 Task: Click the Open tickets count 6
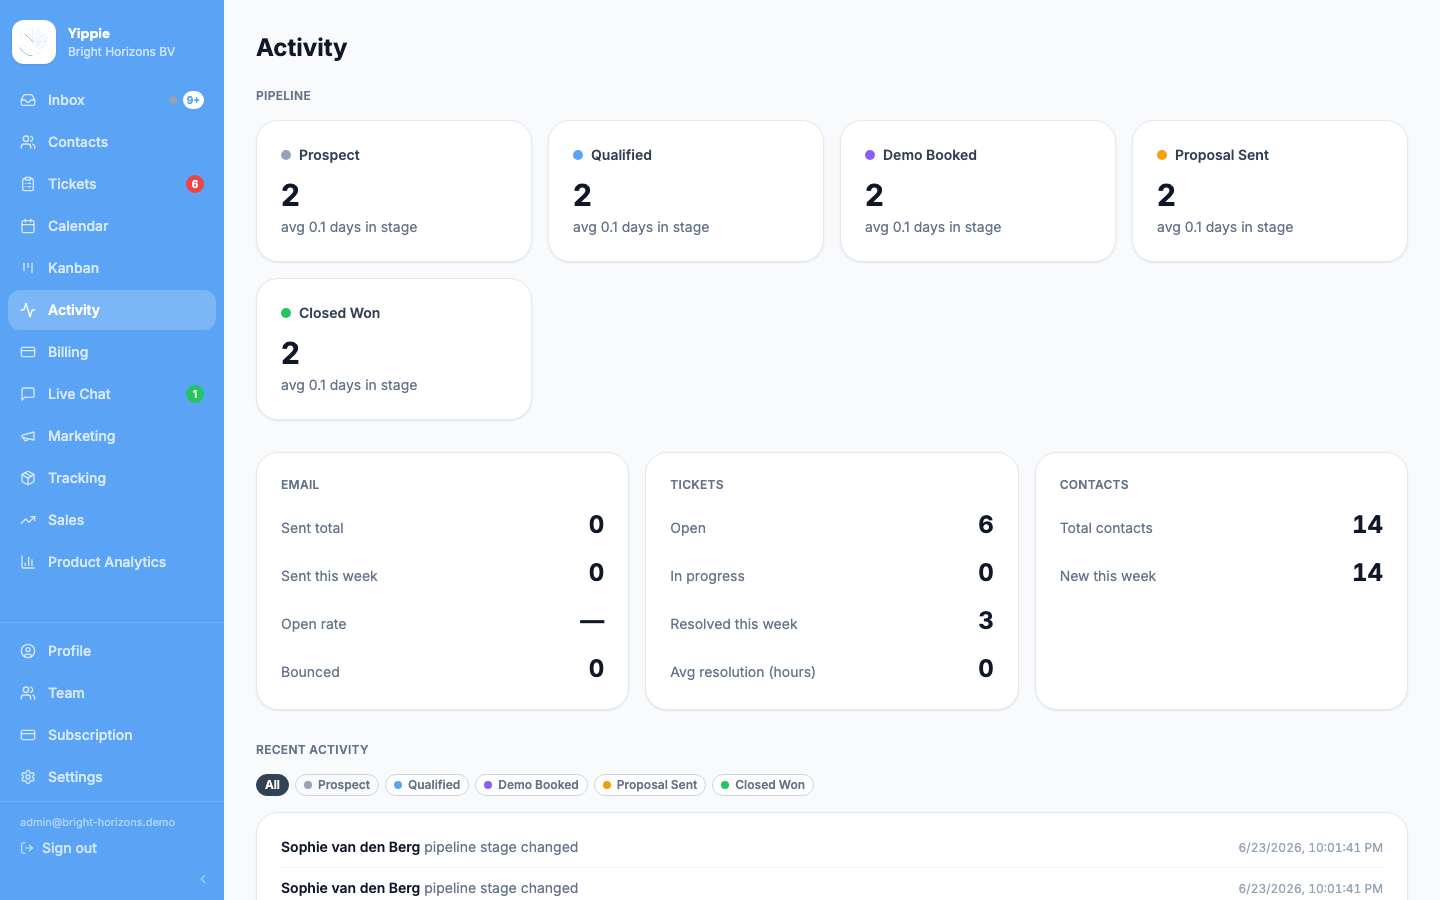coord(986,524)
